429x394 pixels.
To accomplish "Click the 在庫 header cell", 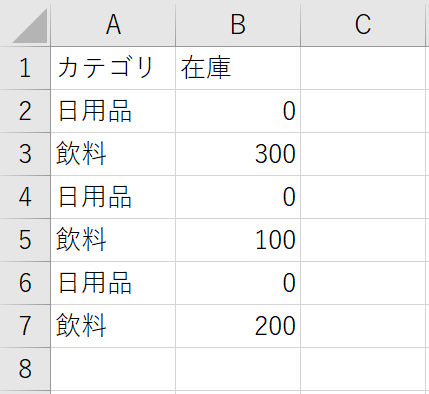I will click(x=238, y=68).
